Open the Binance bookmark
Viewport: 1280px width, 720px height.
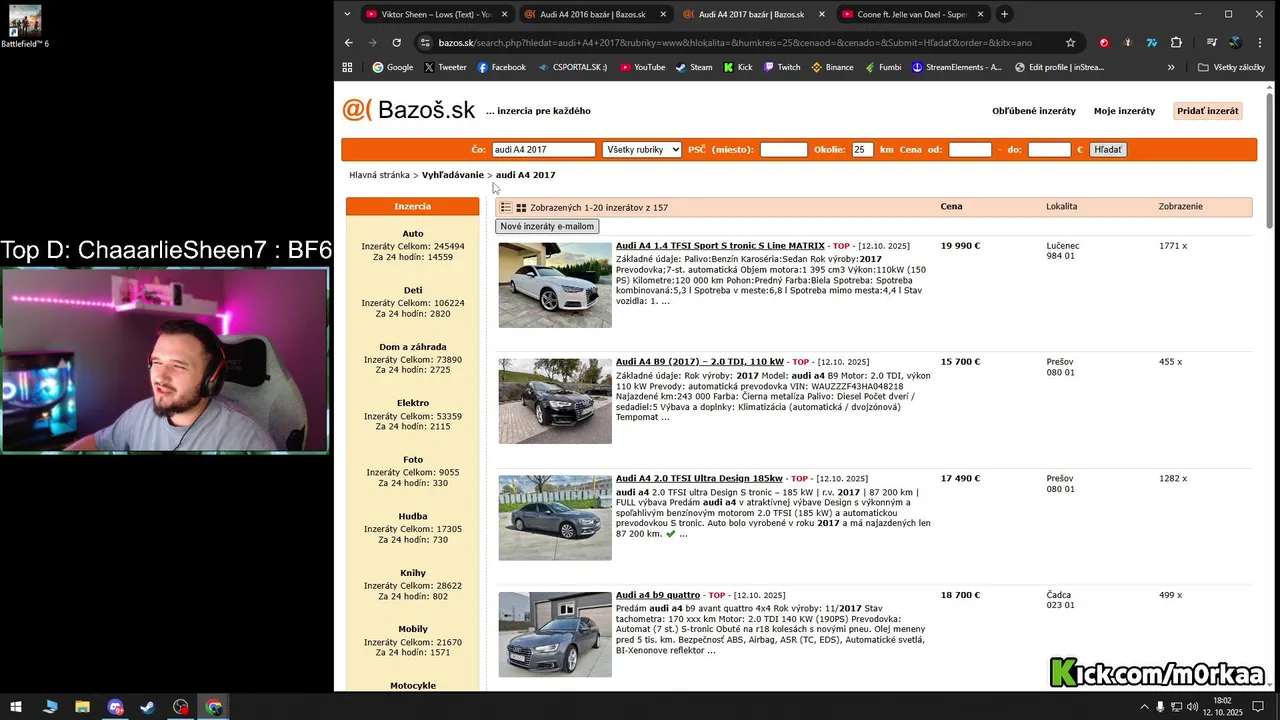point(832,67)
